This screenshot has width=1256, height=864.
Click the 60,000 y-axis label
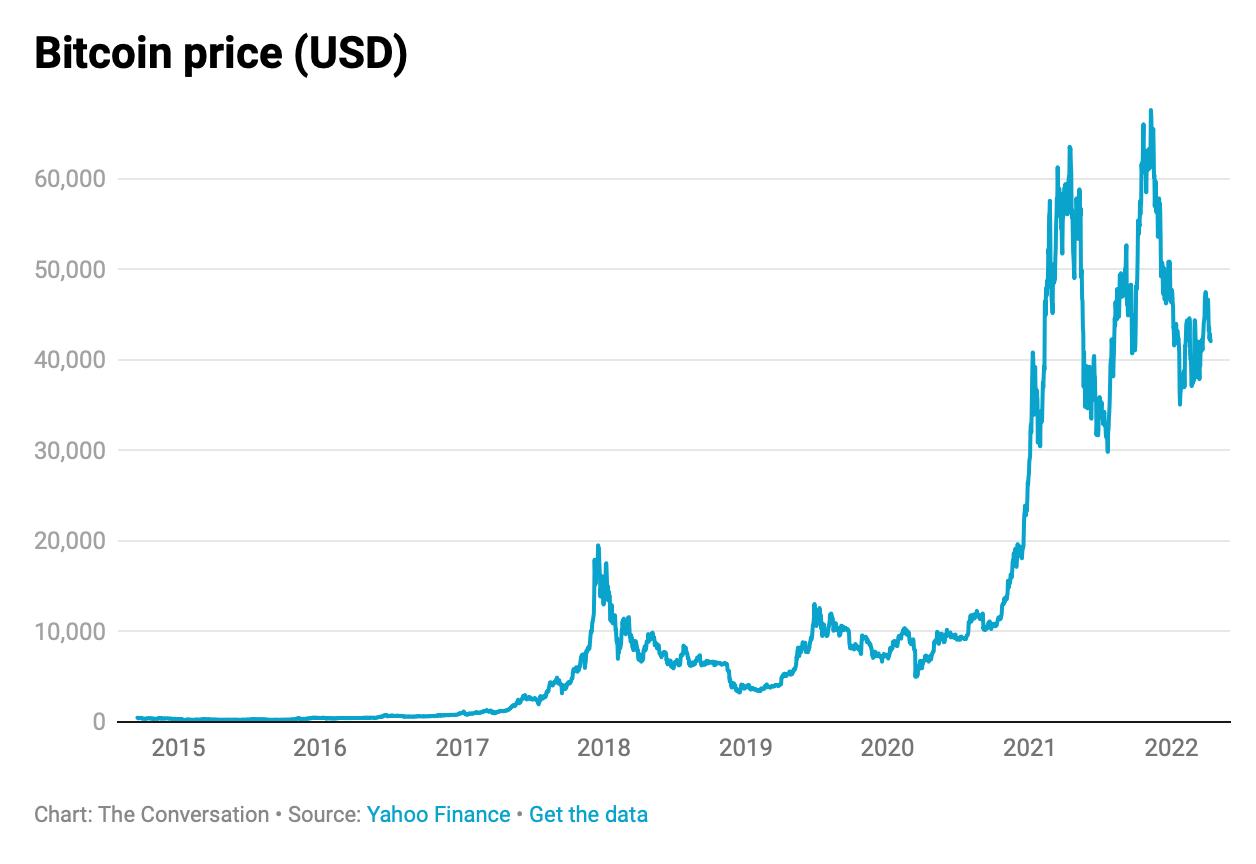(x=69, y=179)
